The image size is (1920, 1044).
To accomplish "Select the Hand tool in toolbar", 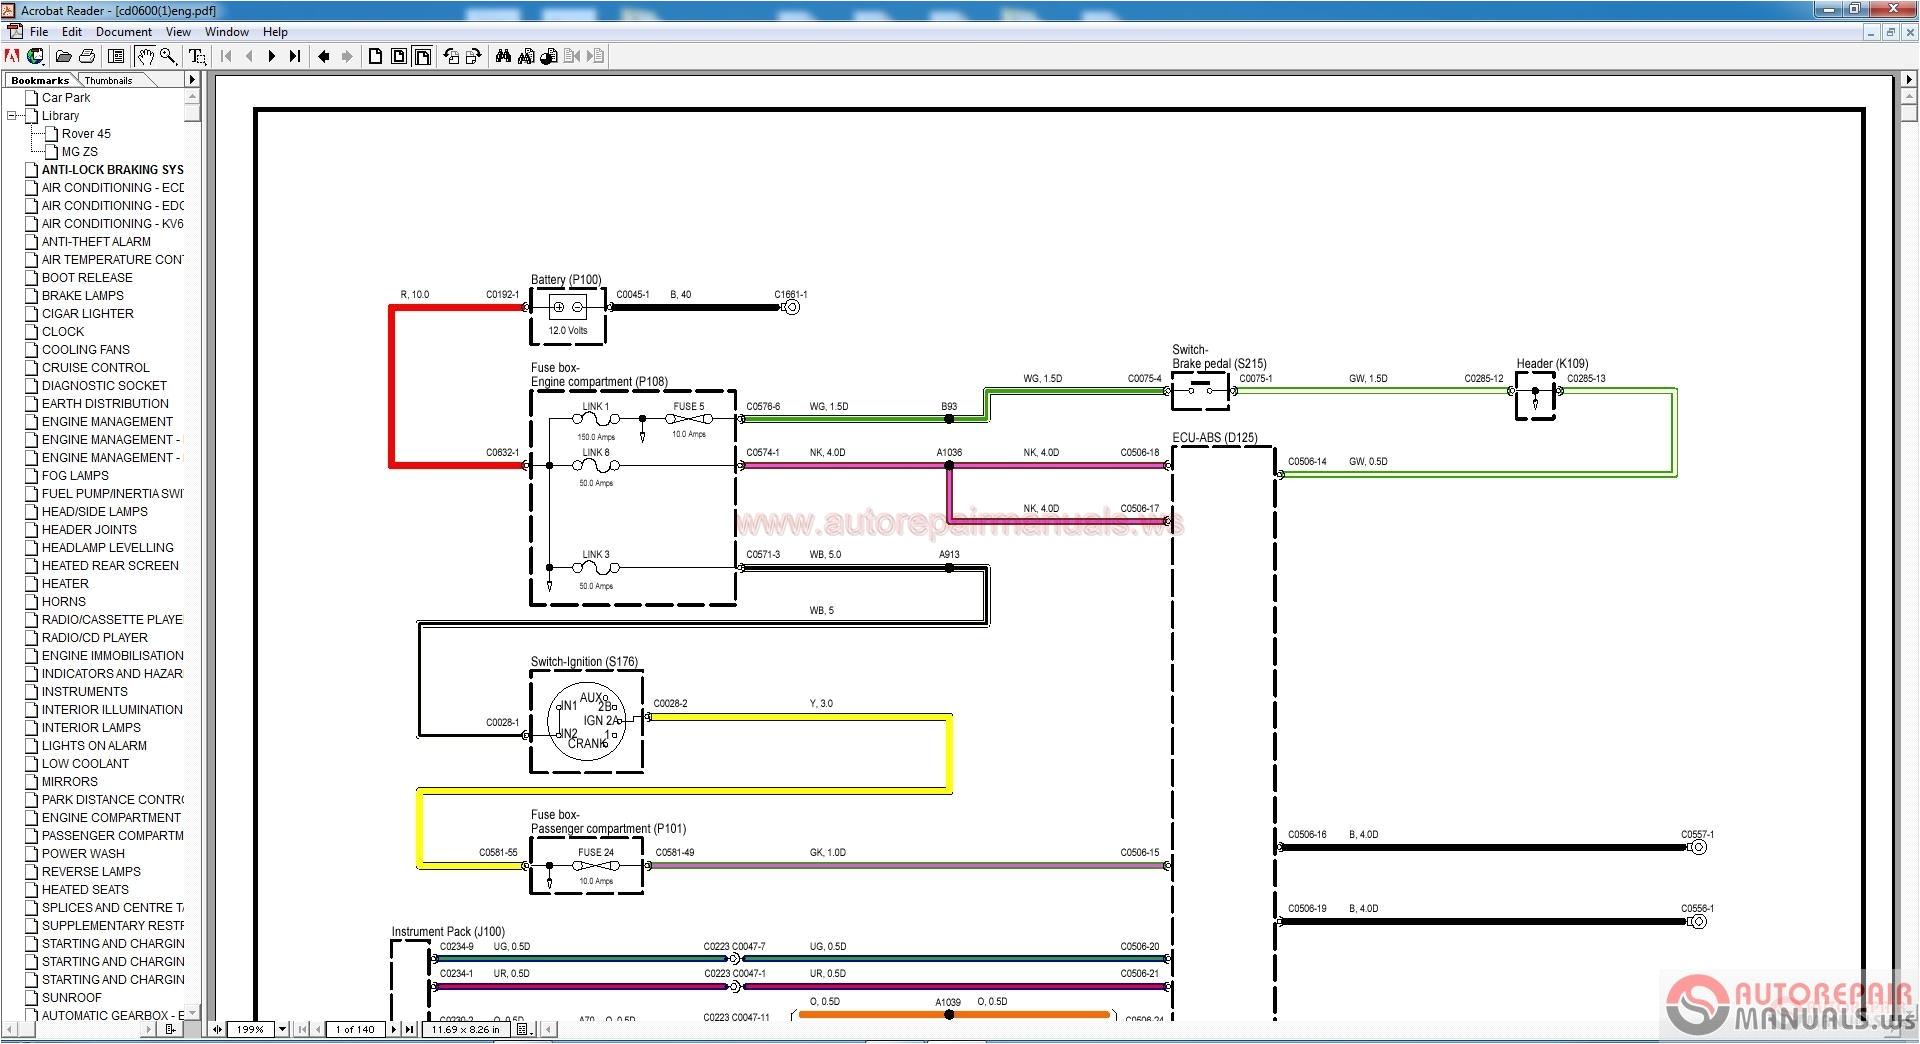I will (x=145, y=57).
